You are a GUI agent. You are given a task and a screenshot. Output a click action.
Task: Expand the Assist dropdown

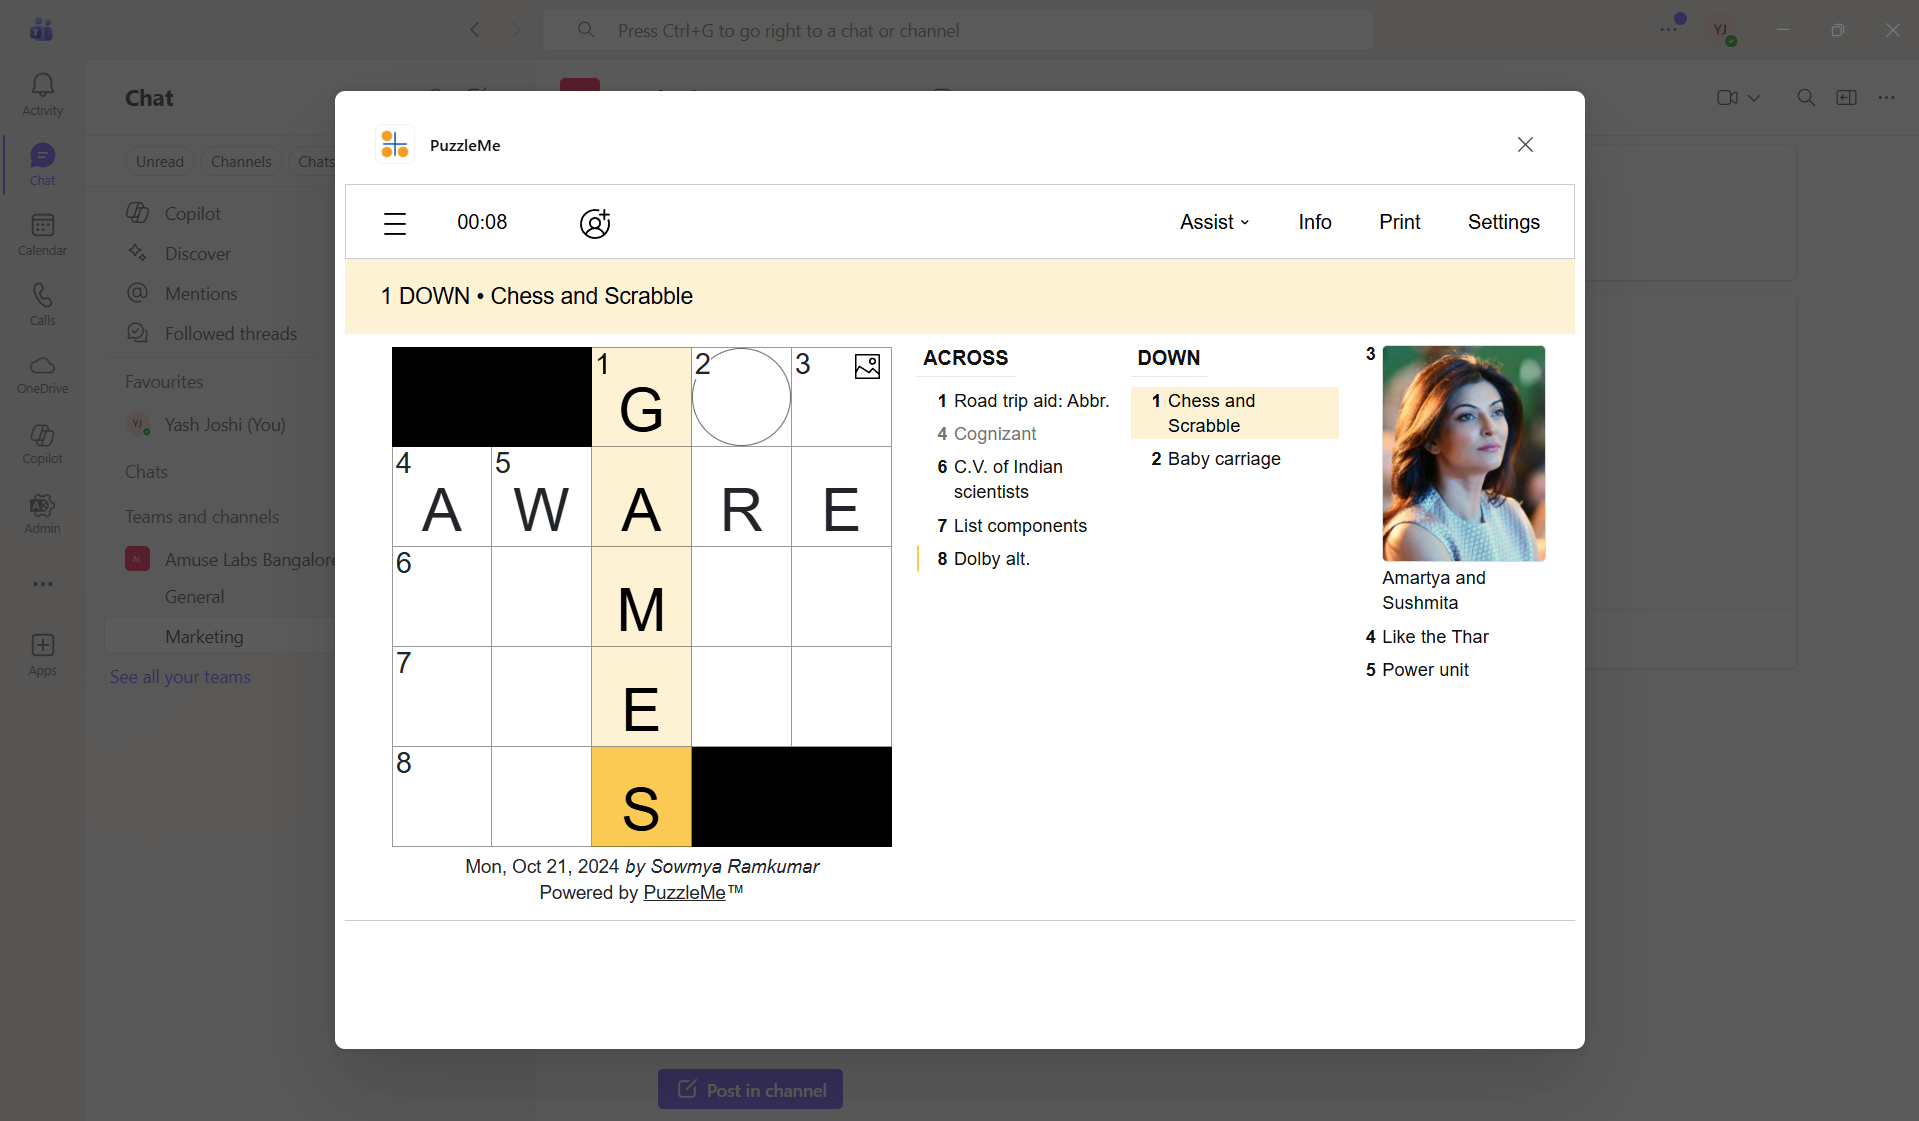(x=1214, y=222)
